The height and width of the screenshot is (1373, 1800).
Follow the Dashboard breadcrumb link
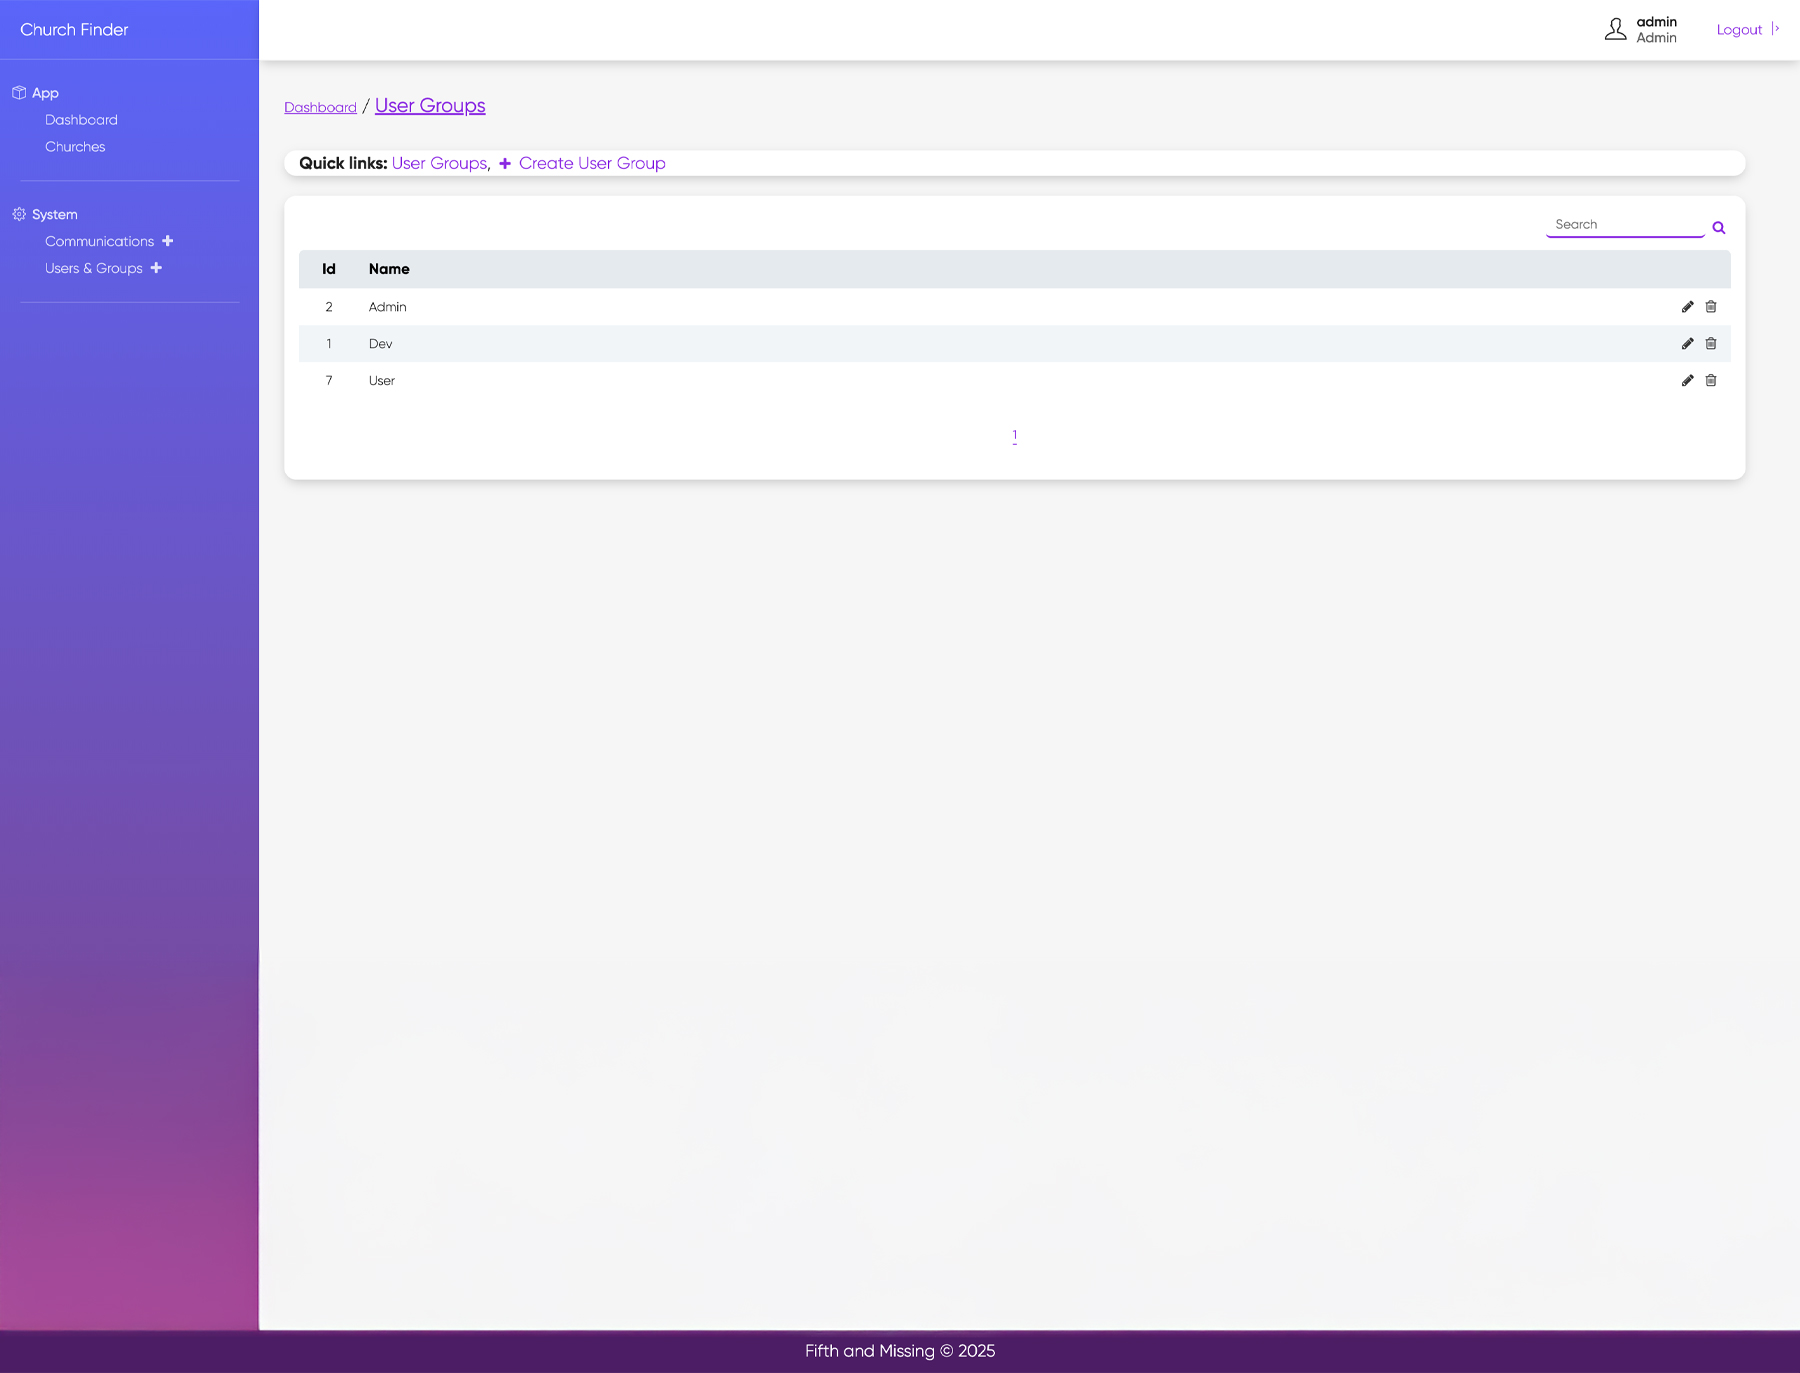tap(320, 106)
